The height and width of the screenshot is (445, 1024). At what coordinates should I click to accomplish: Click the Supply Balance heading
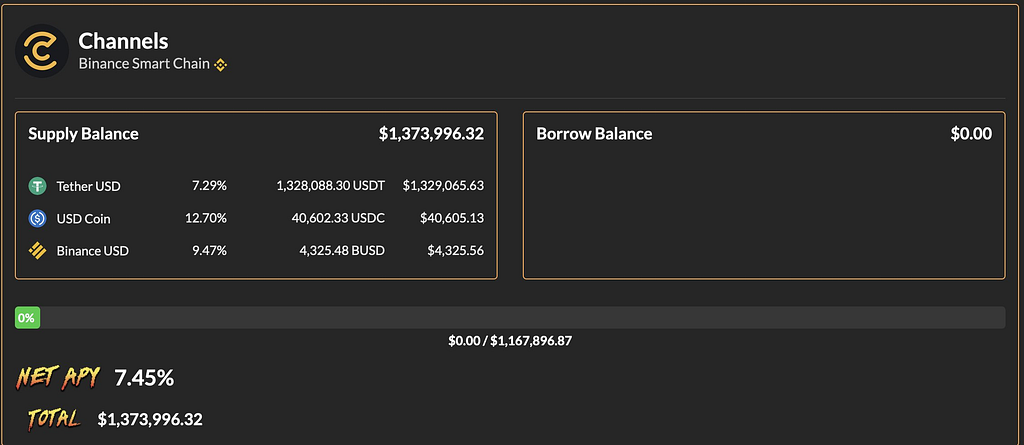83,134
